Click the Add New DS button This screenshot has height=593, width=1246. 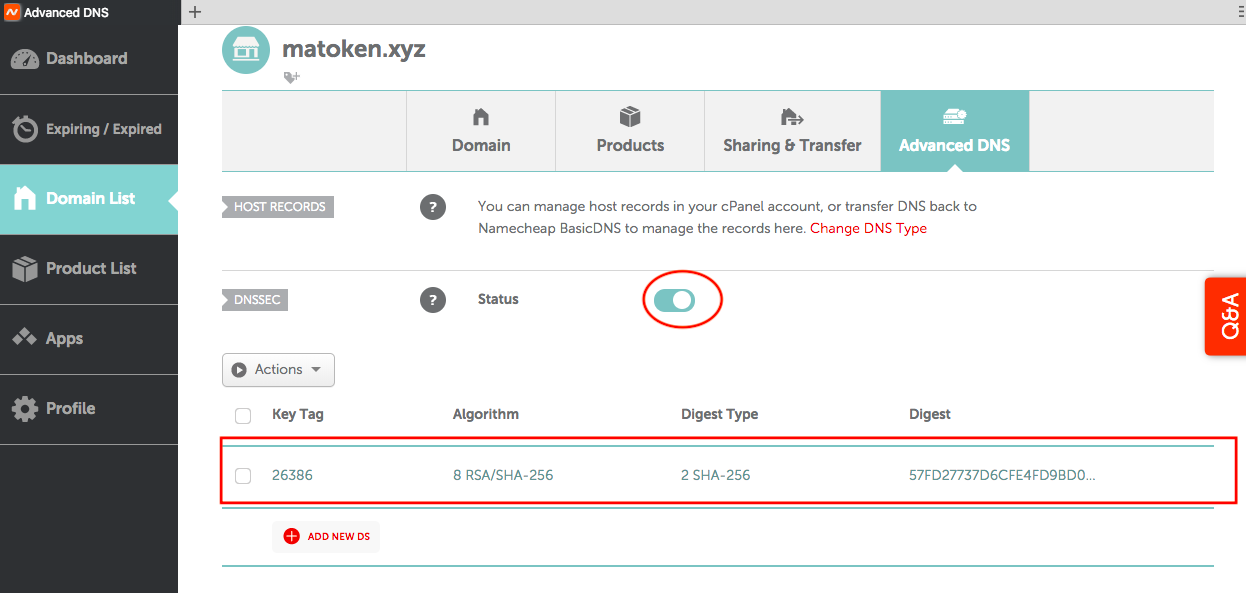(x=326, y=536)
